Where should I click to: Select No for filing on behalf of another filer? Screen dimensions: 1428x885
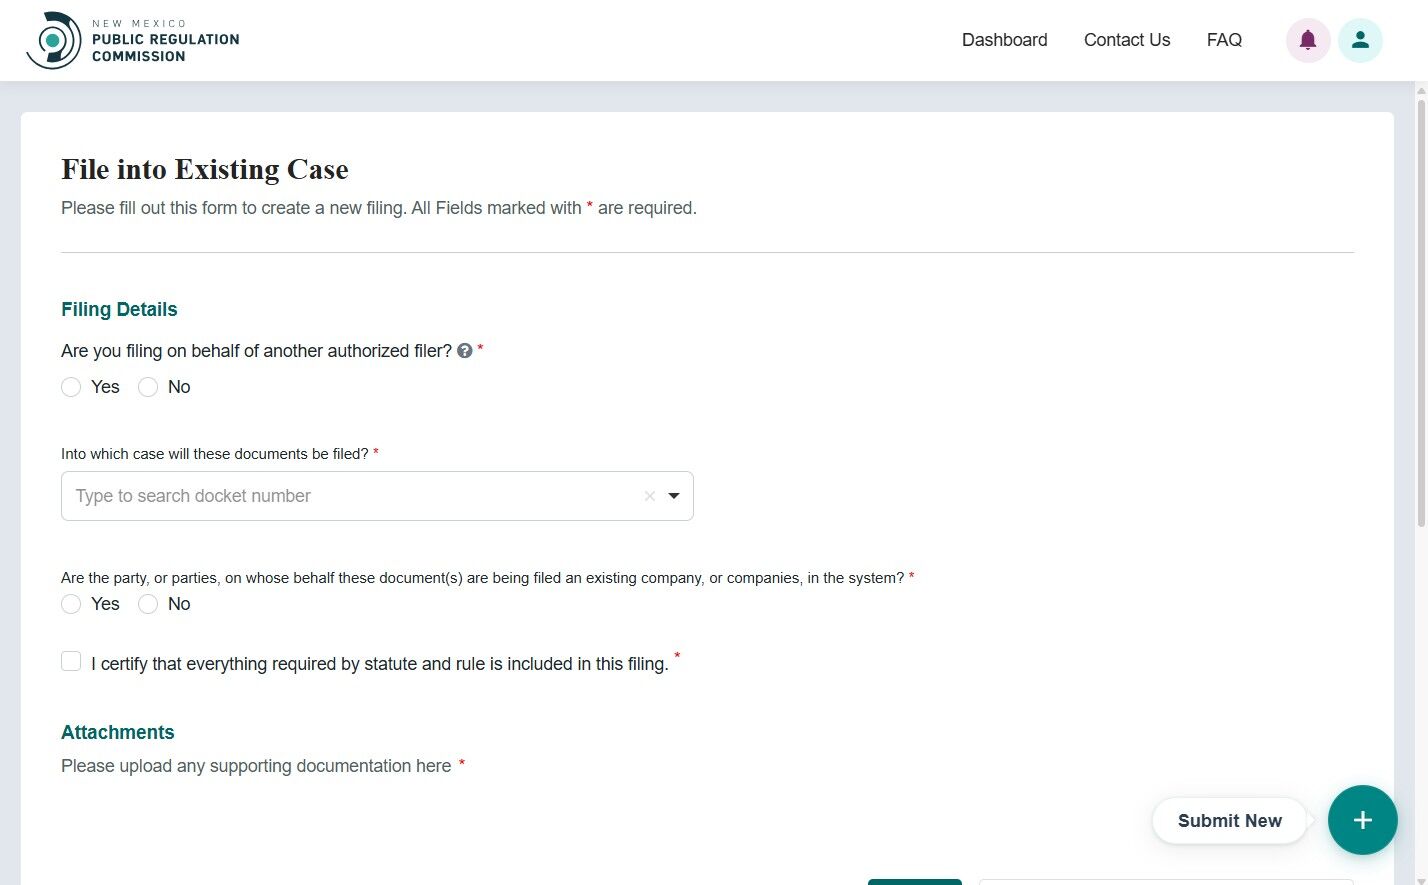pos(148,387)
